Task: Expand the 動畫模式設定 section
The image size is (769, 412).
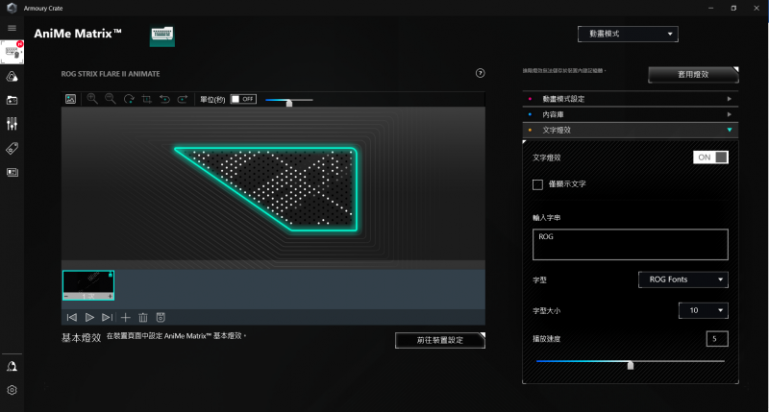Action: coord(630,99)
